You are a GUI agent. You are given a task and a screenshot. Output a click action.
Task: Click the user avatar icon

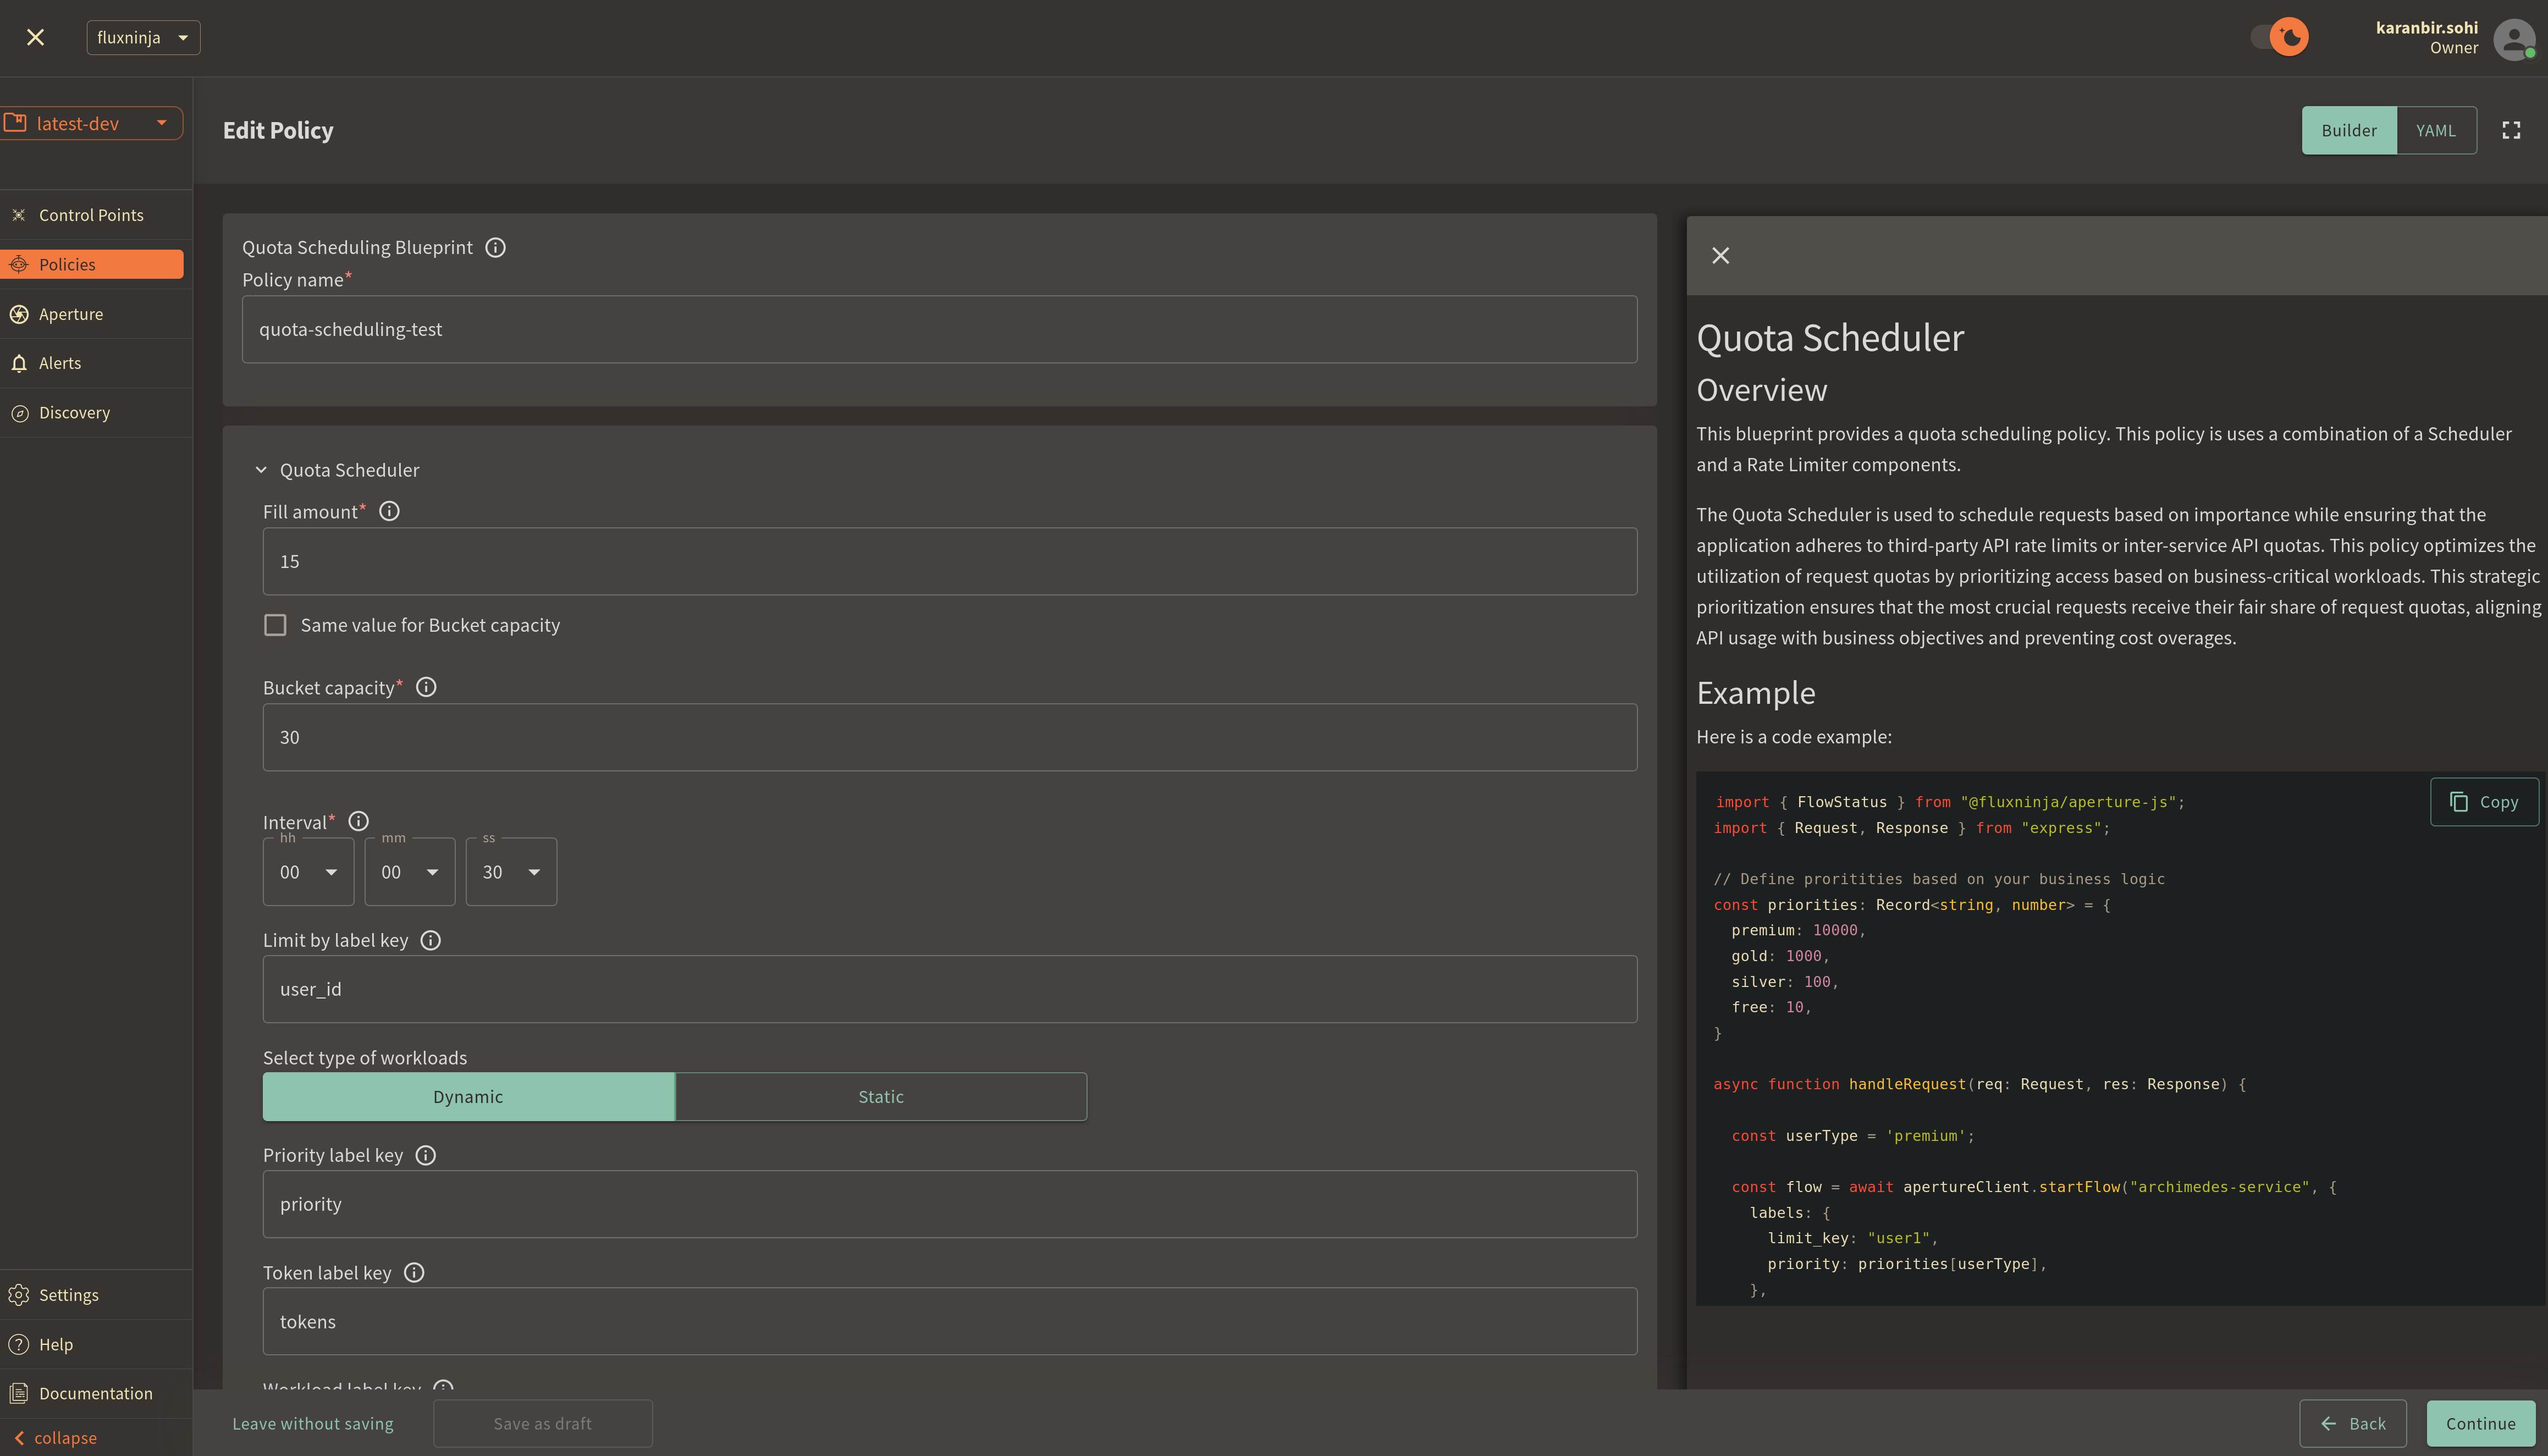tap(2514, 39)
